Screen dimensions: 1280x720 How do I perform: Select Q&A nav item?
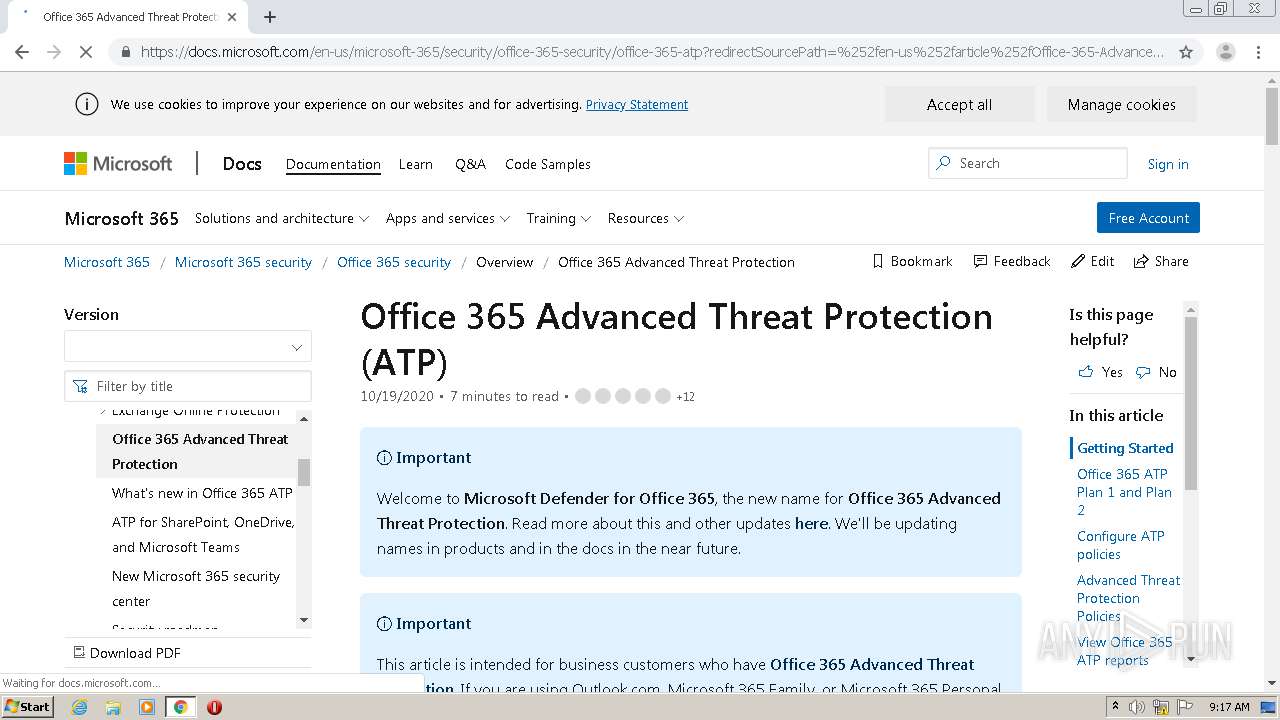470,164
